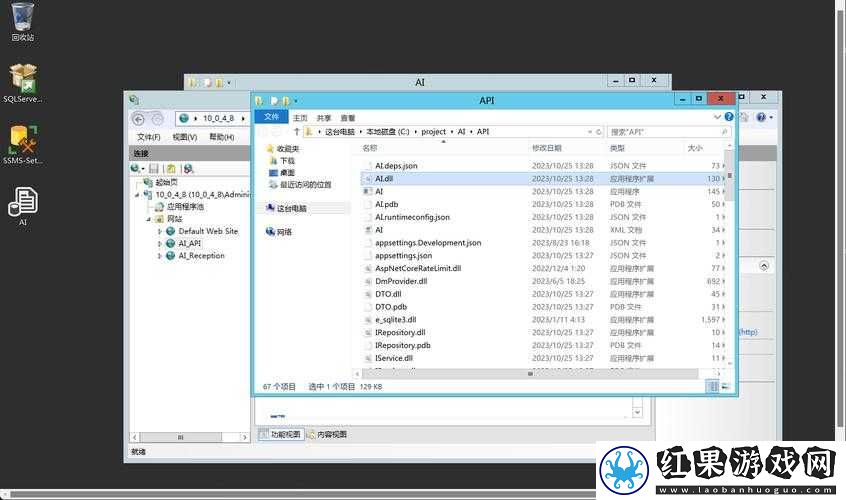Click the http browse link in IIS actions
Image resolution: width=846 pixels, height=500 pixels.
[748, 332]
